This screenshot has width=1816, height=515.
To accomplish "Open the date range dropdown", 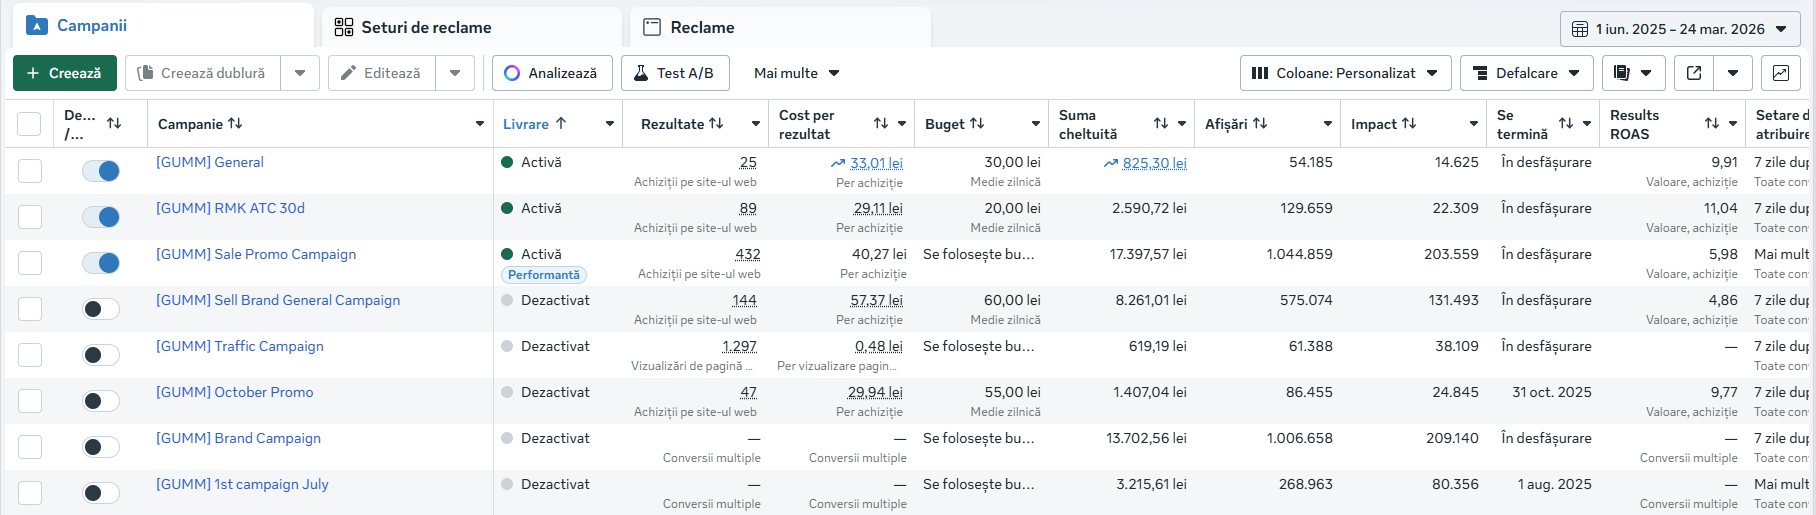I will (1684, 29).
